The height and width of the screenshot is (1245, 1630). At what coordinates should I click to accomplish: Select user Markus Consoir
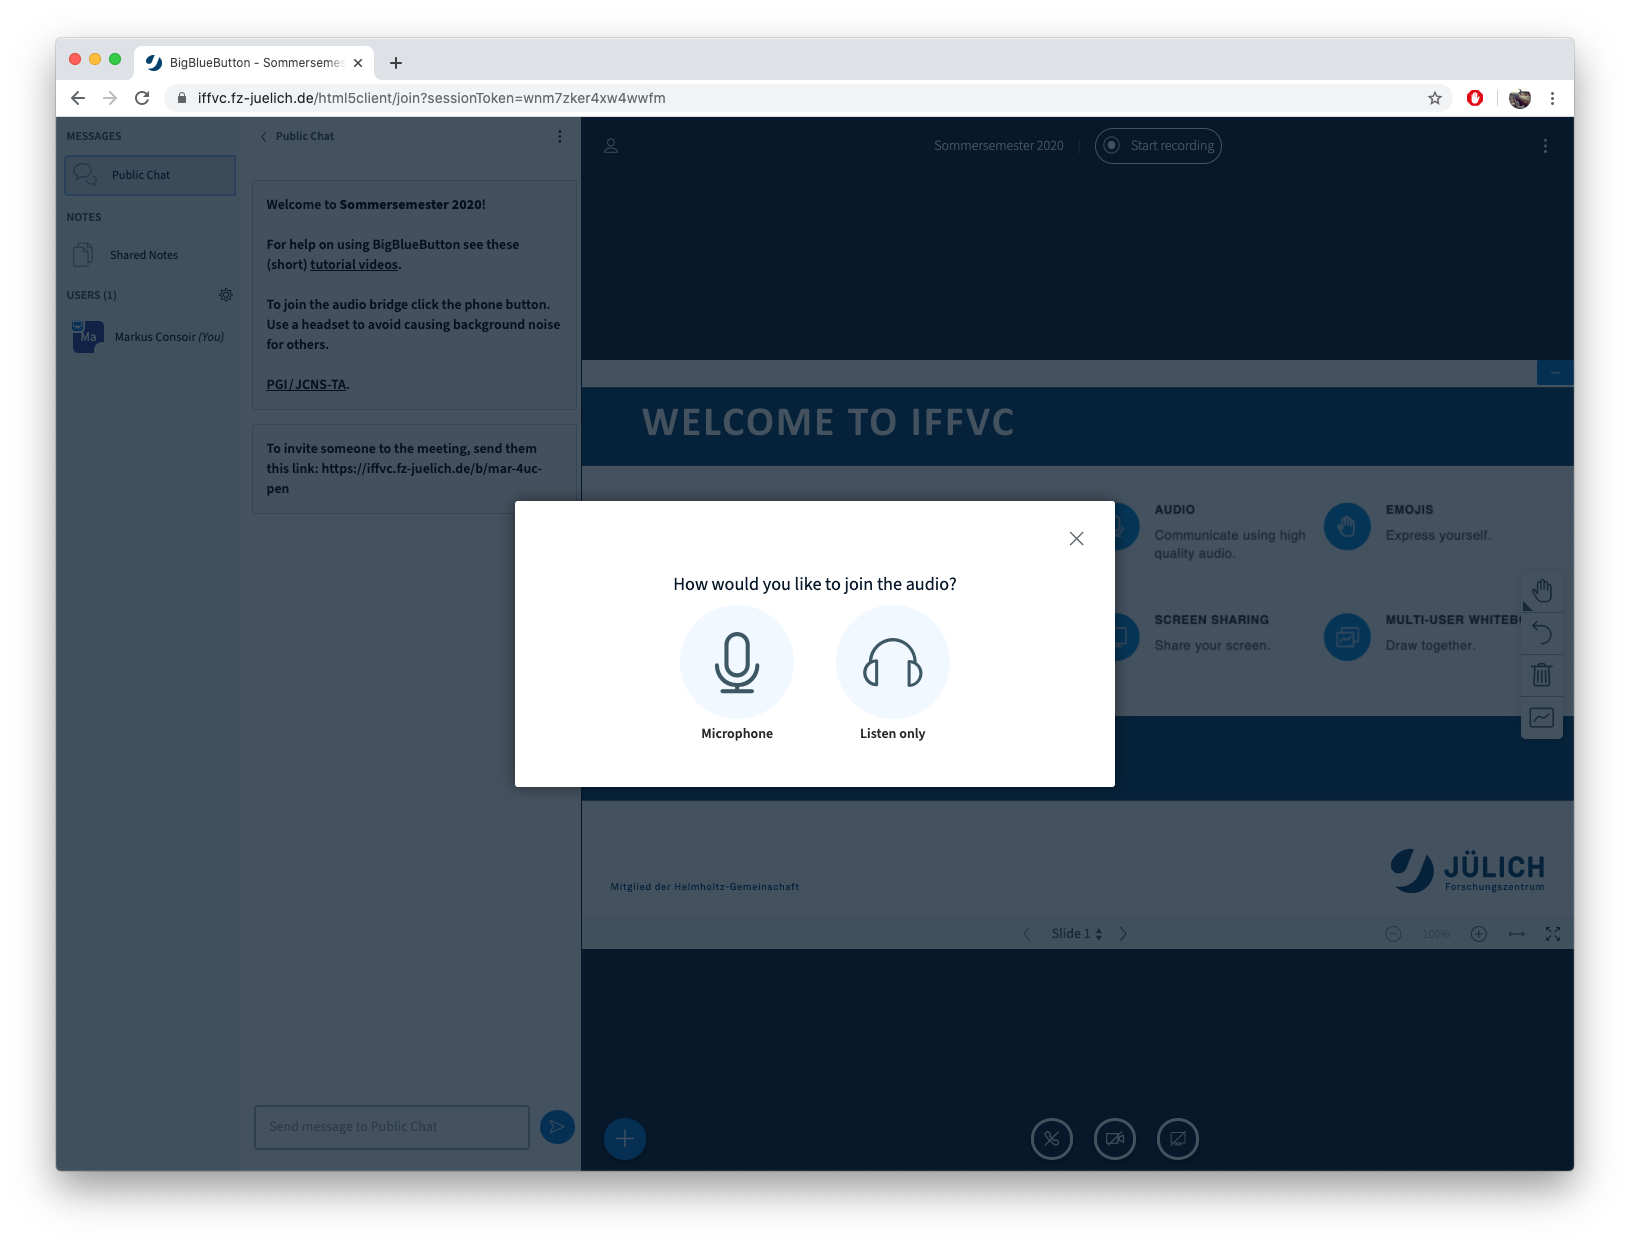[x=150, y=337]
